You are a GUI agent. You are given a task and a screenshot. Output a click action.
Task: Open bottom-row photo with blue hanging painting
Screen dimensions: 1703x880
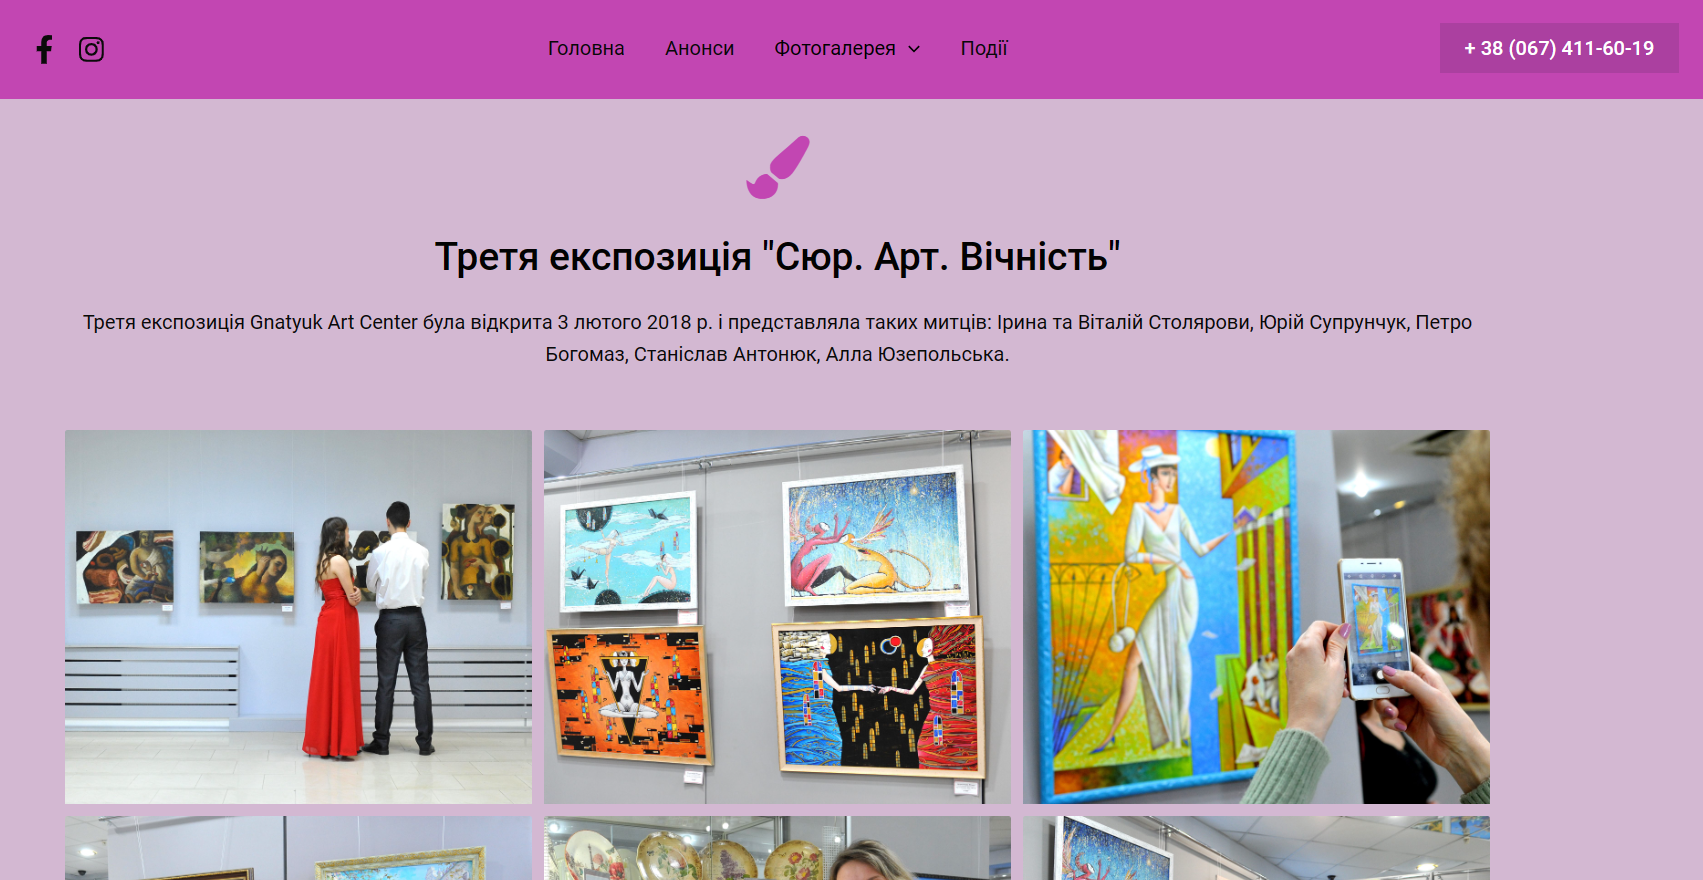pos(1256,848)
